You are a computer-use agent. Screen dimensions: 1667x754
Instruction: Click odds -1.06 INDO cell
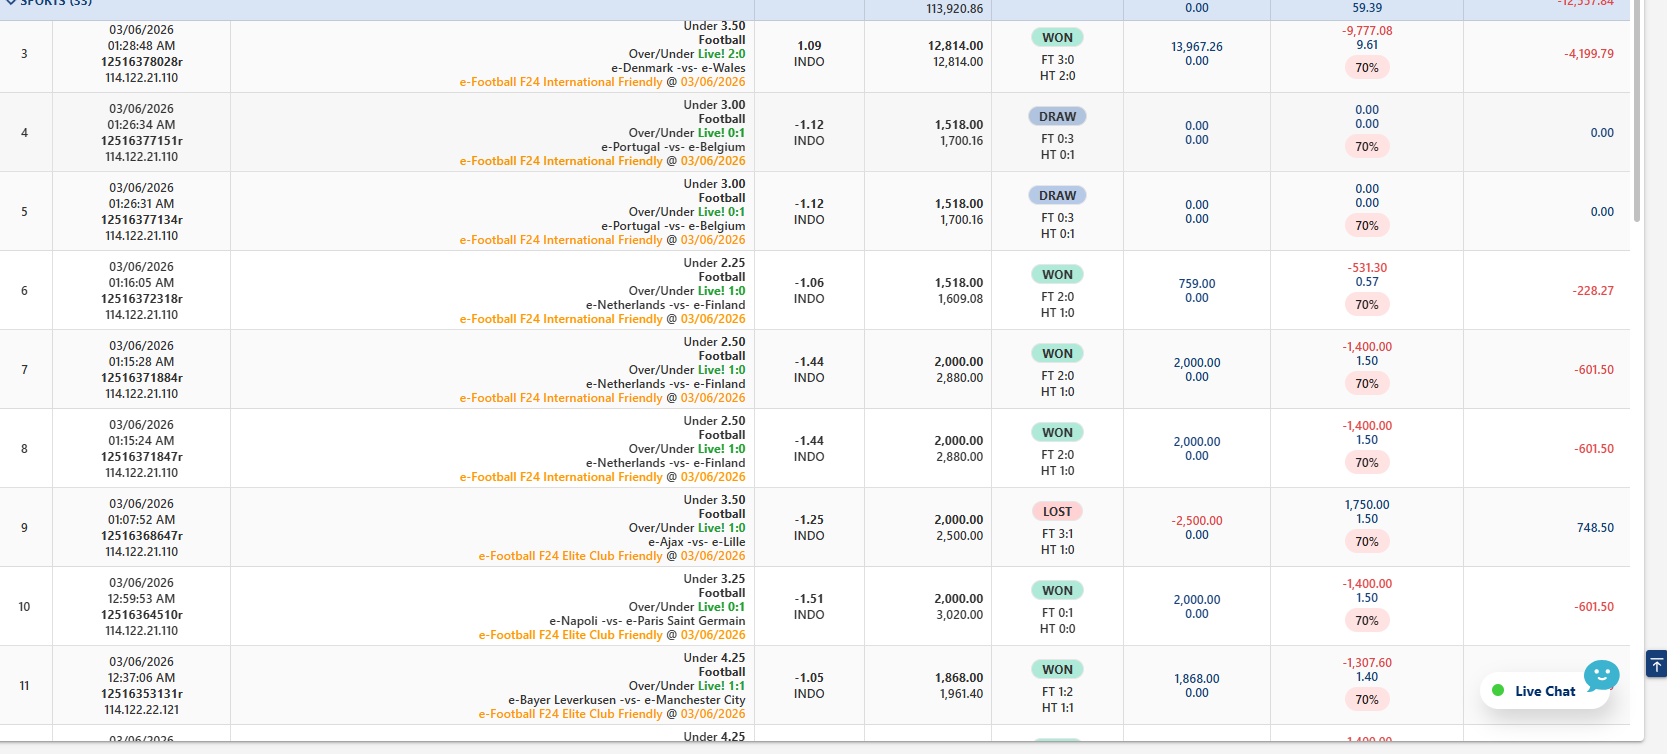[x=809, y=291]
